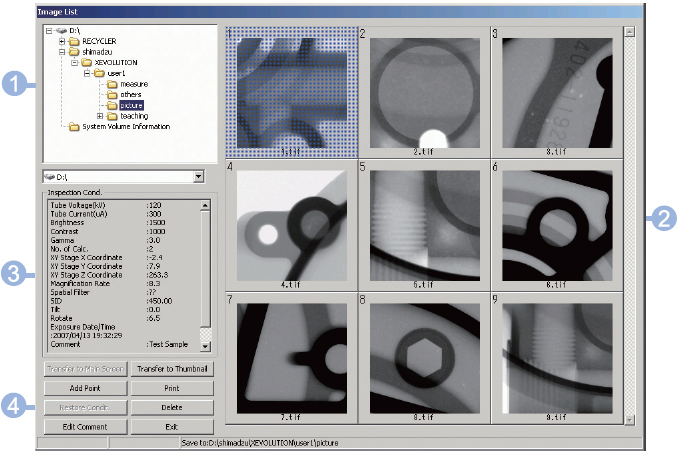This screenshot has width=678, height=456.
Task: Select the teaching folder icon
Action: click(112, 116)
